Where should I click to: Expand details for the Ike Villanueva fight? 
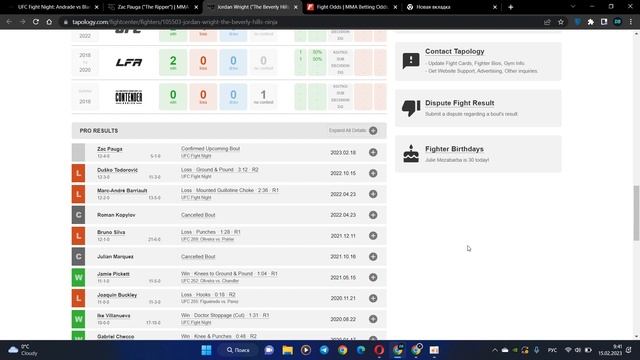tap(373, 319)
